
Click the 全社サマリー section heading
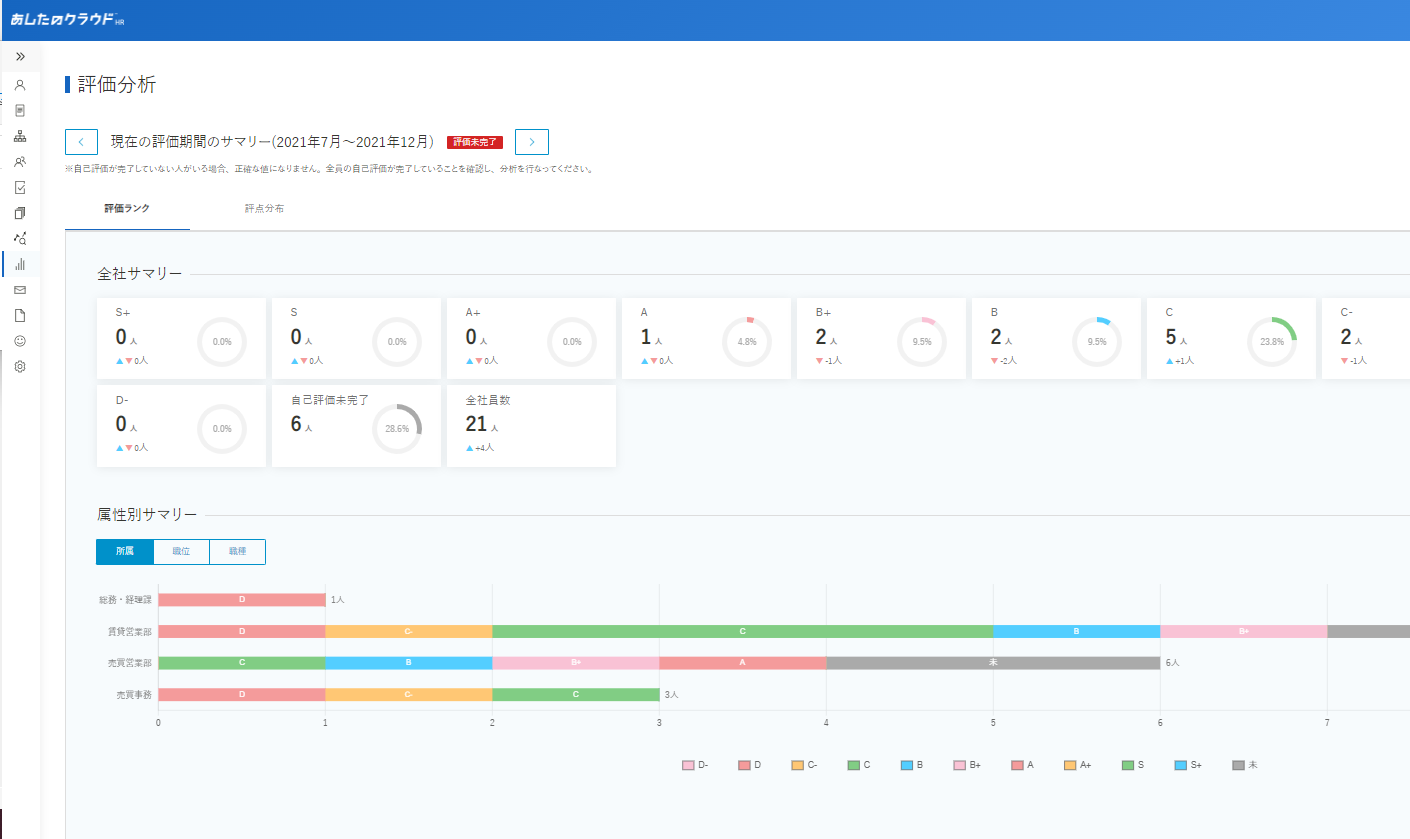[140, 274]
